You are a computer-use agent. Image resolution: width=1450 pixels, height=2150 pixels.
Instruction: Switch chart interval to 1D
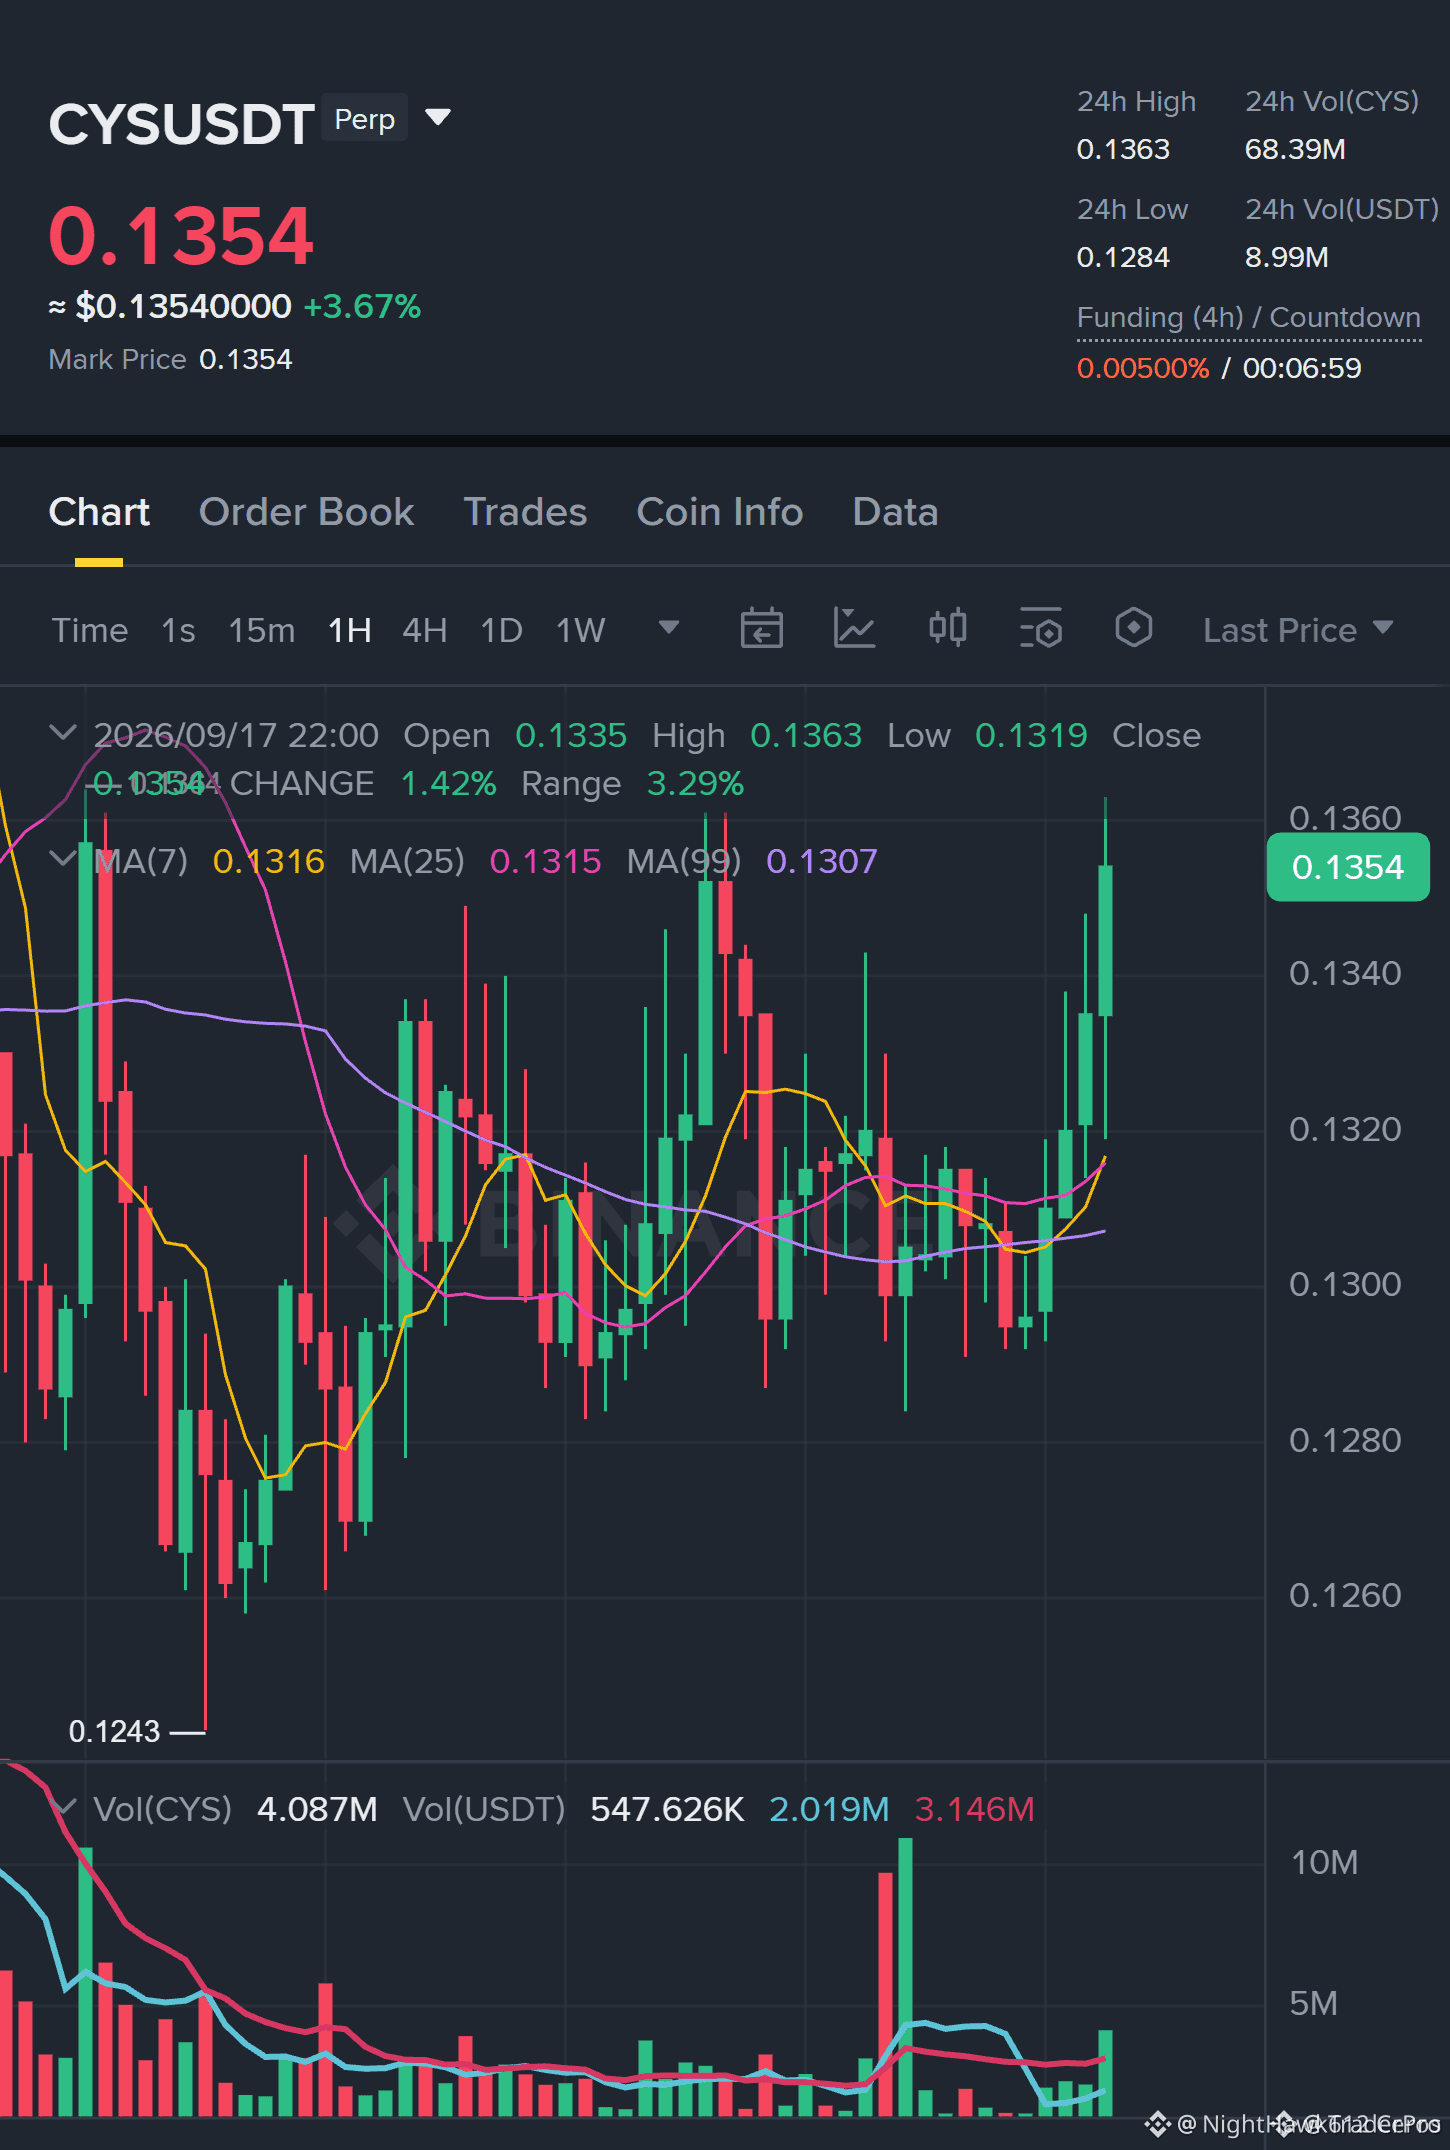click(x=502, y=630)
